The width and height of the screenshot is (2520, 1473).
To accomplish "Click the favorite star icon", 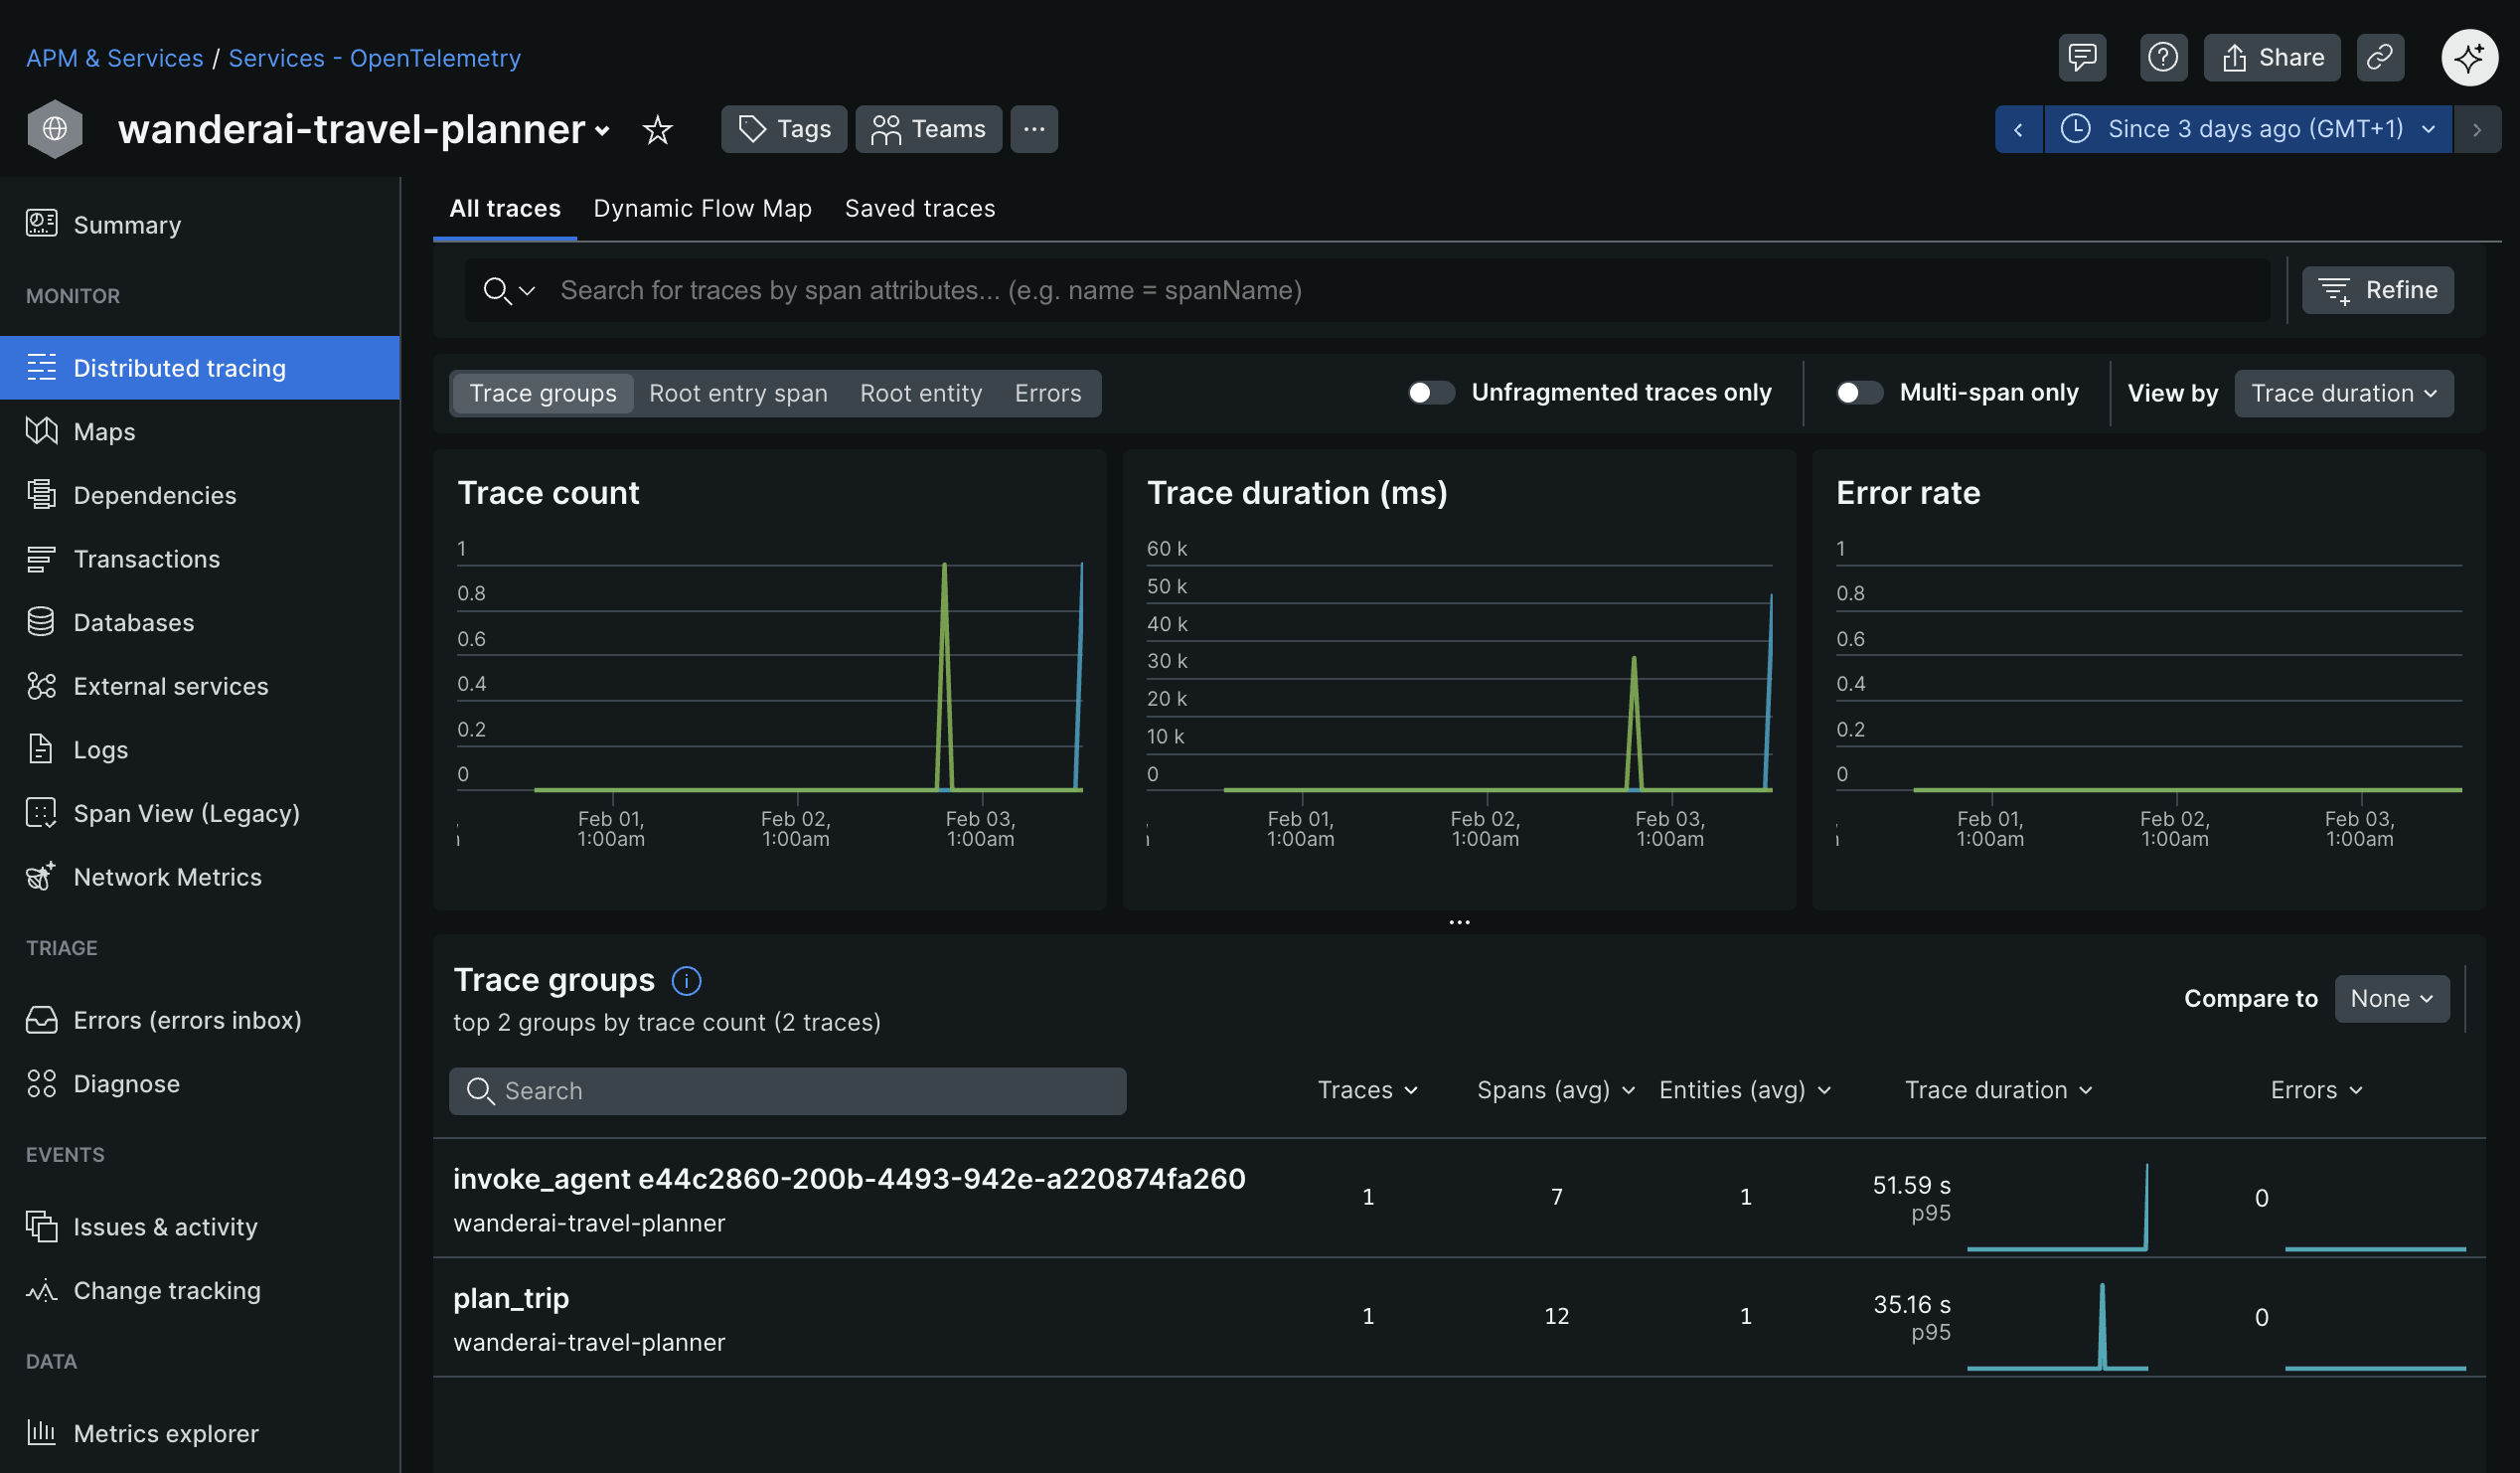I will pos(657,130).
